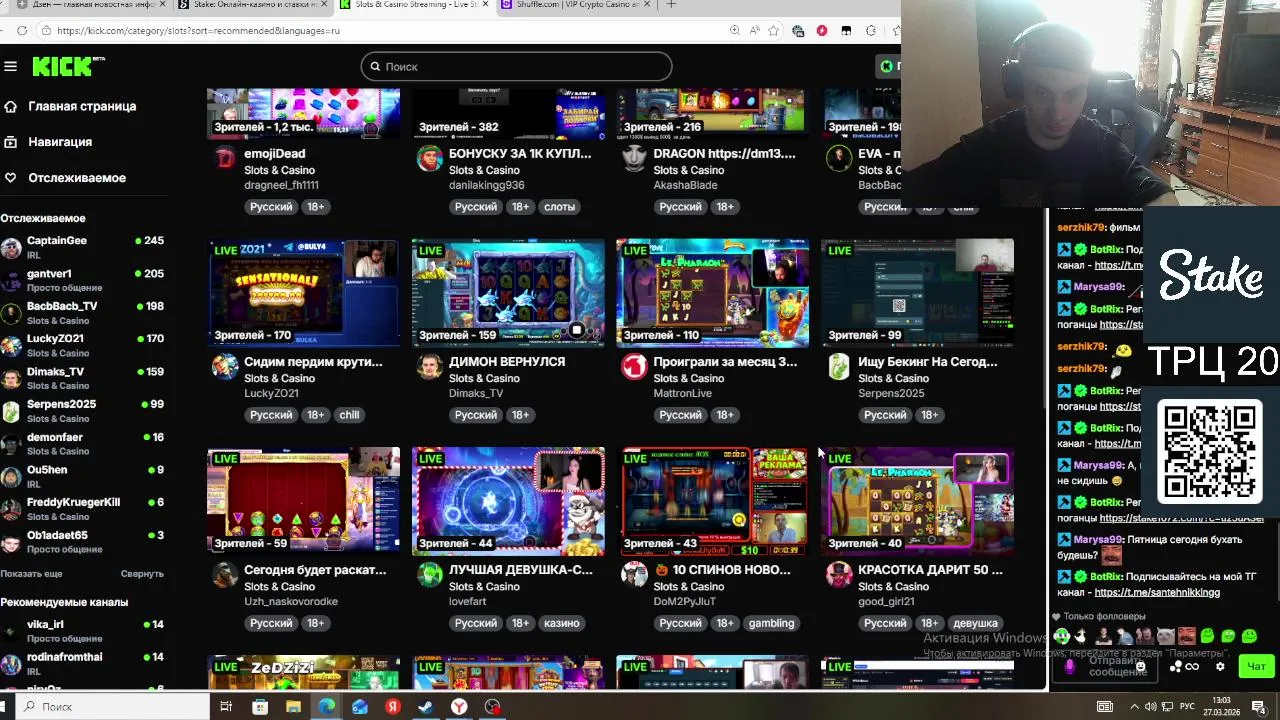Open the Kick hamburger sidebar menu
Viewport: 1280px width, 720px height.
pos(10,66)
